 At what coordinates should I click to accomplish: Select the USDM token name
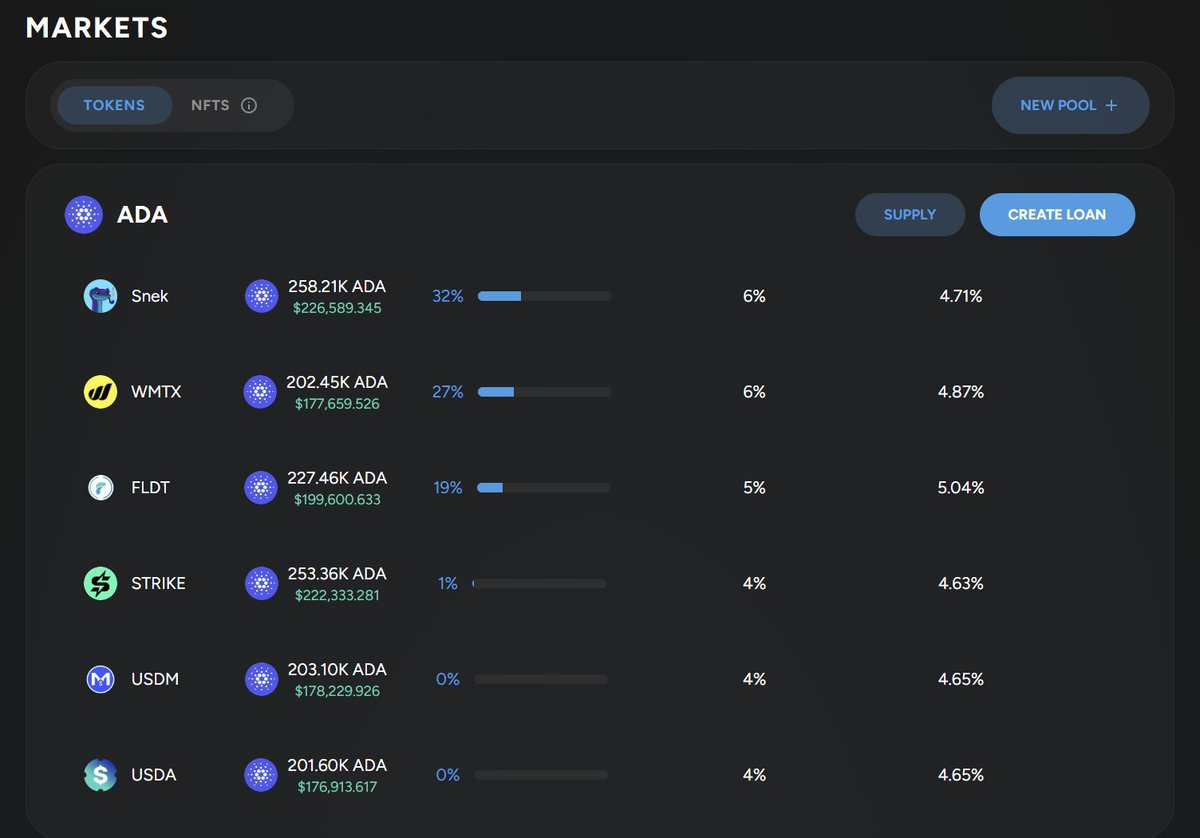pos(155,679)
